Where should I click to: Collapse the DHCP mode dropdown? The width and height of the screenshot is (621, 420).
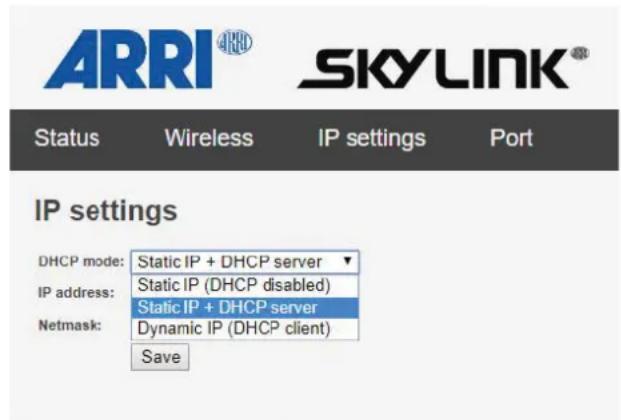pos(245,262)
